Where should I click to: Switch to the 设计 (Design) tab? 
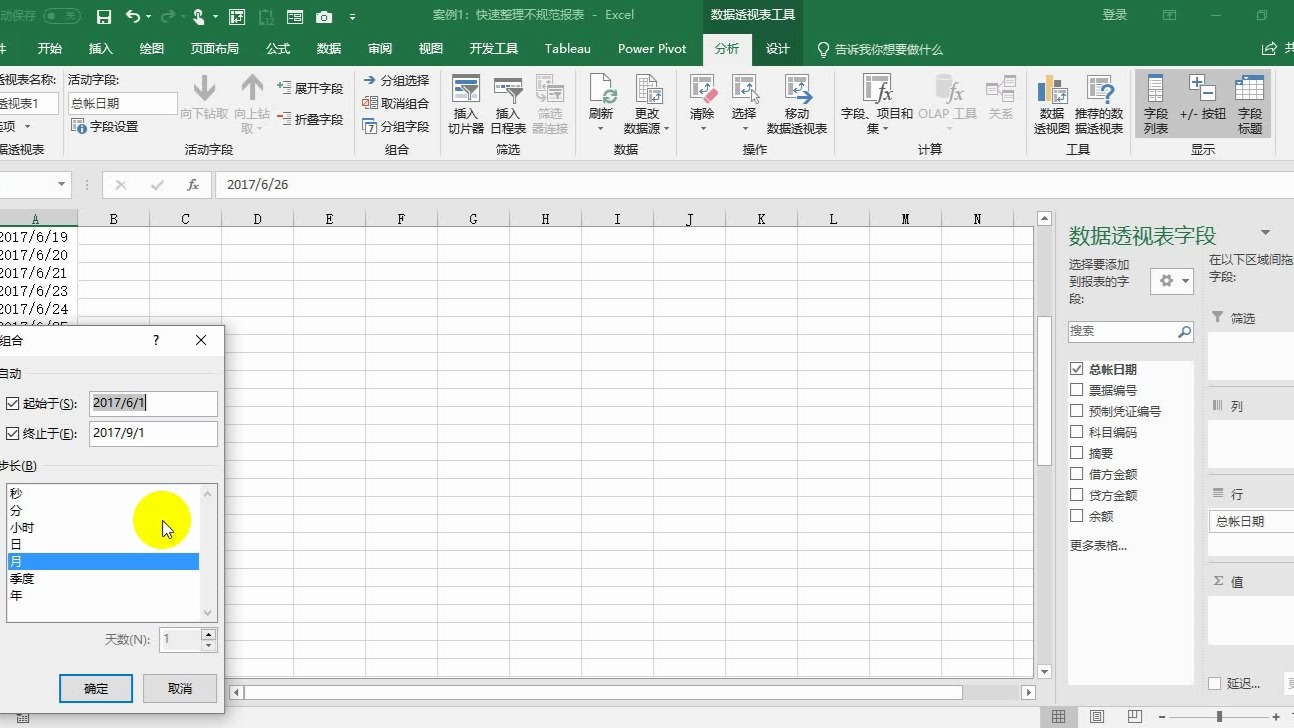[778, 49]
